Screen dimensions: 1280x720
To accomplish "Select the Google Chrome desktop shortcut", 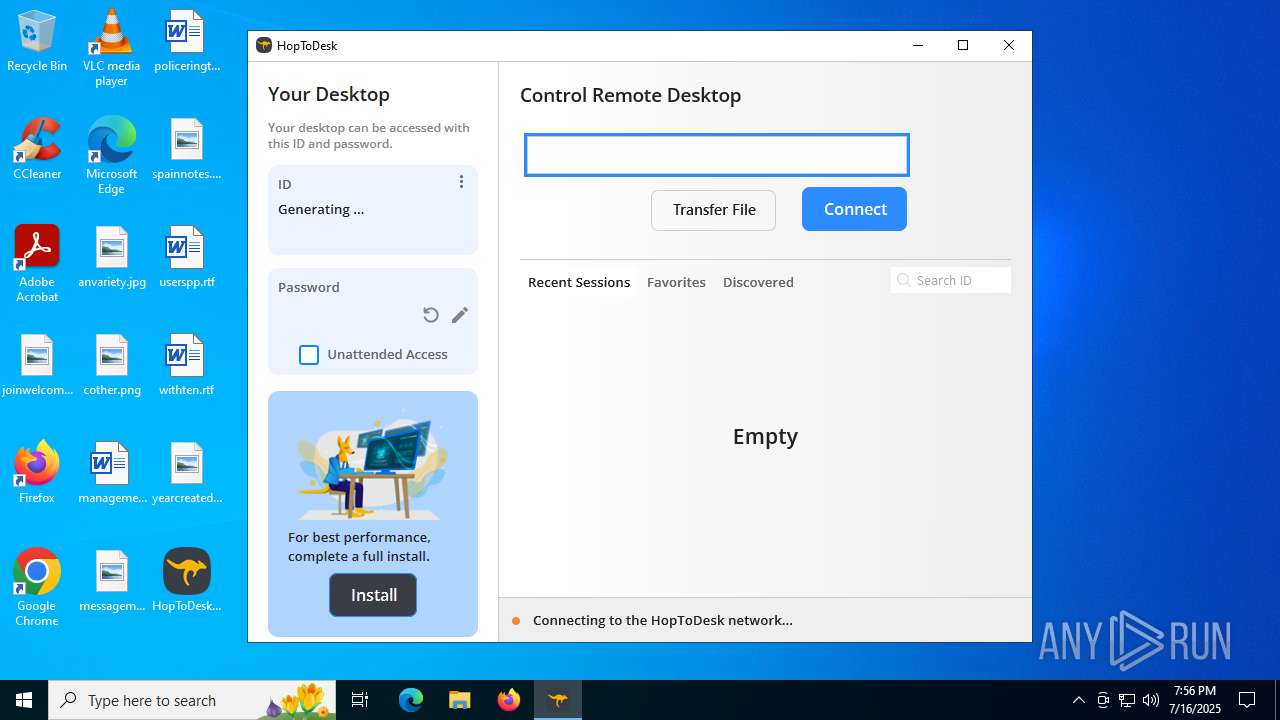I will click(x=37, y=588).
